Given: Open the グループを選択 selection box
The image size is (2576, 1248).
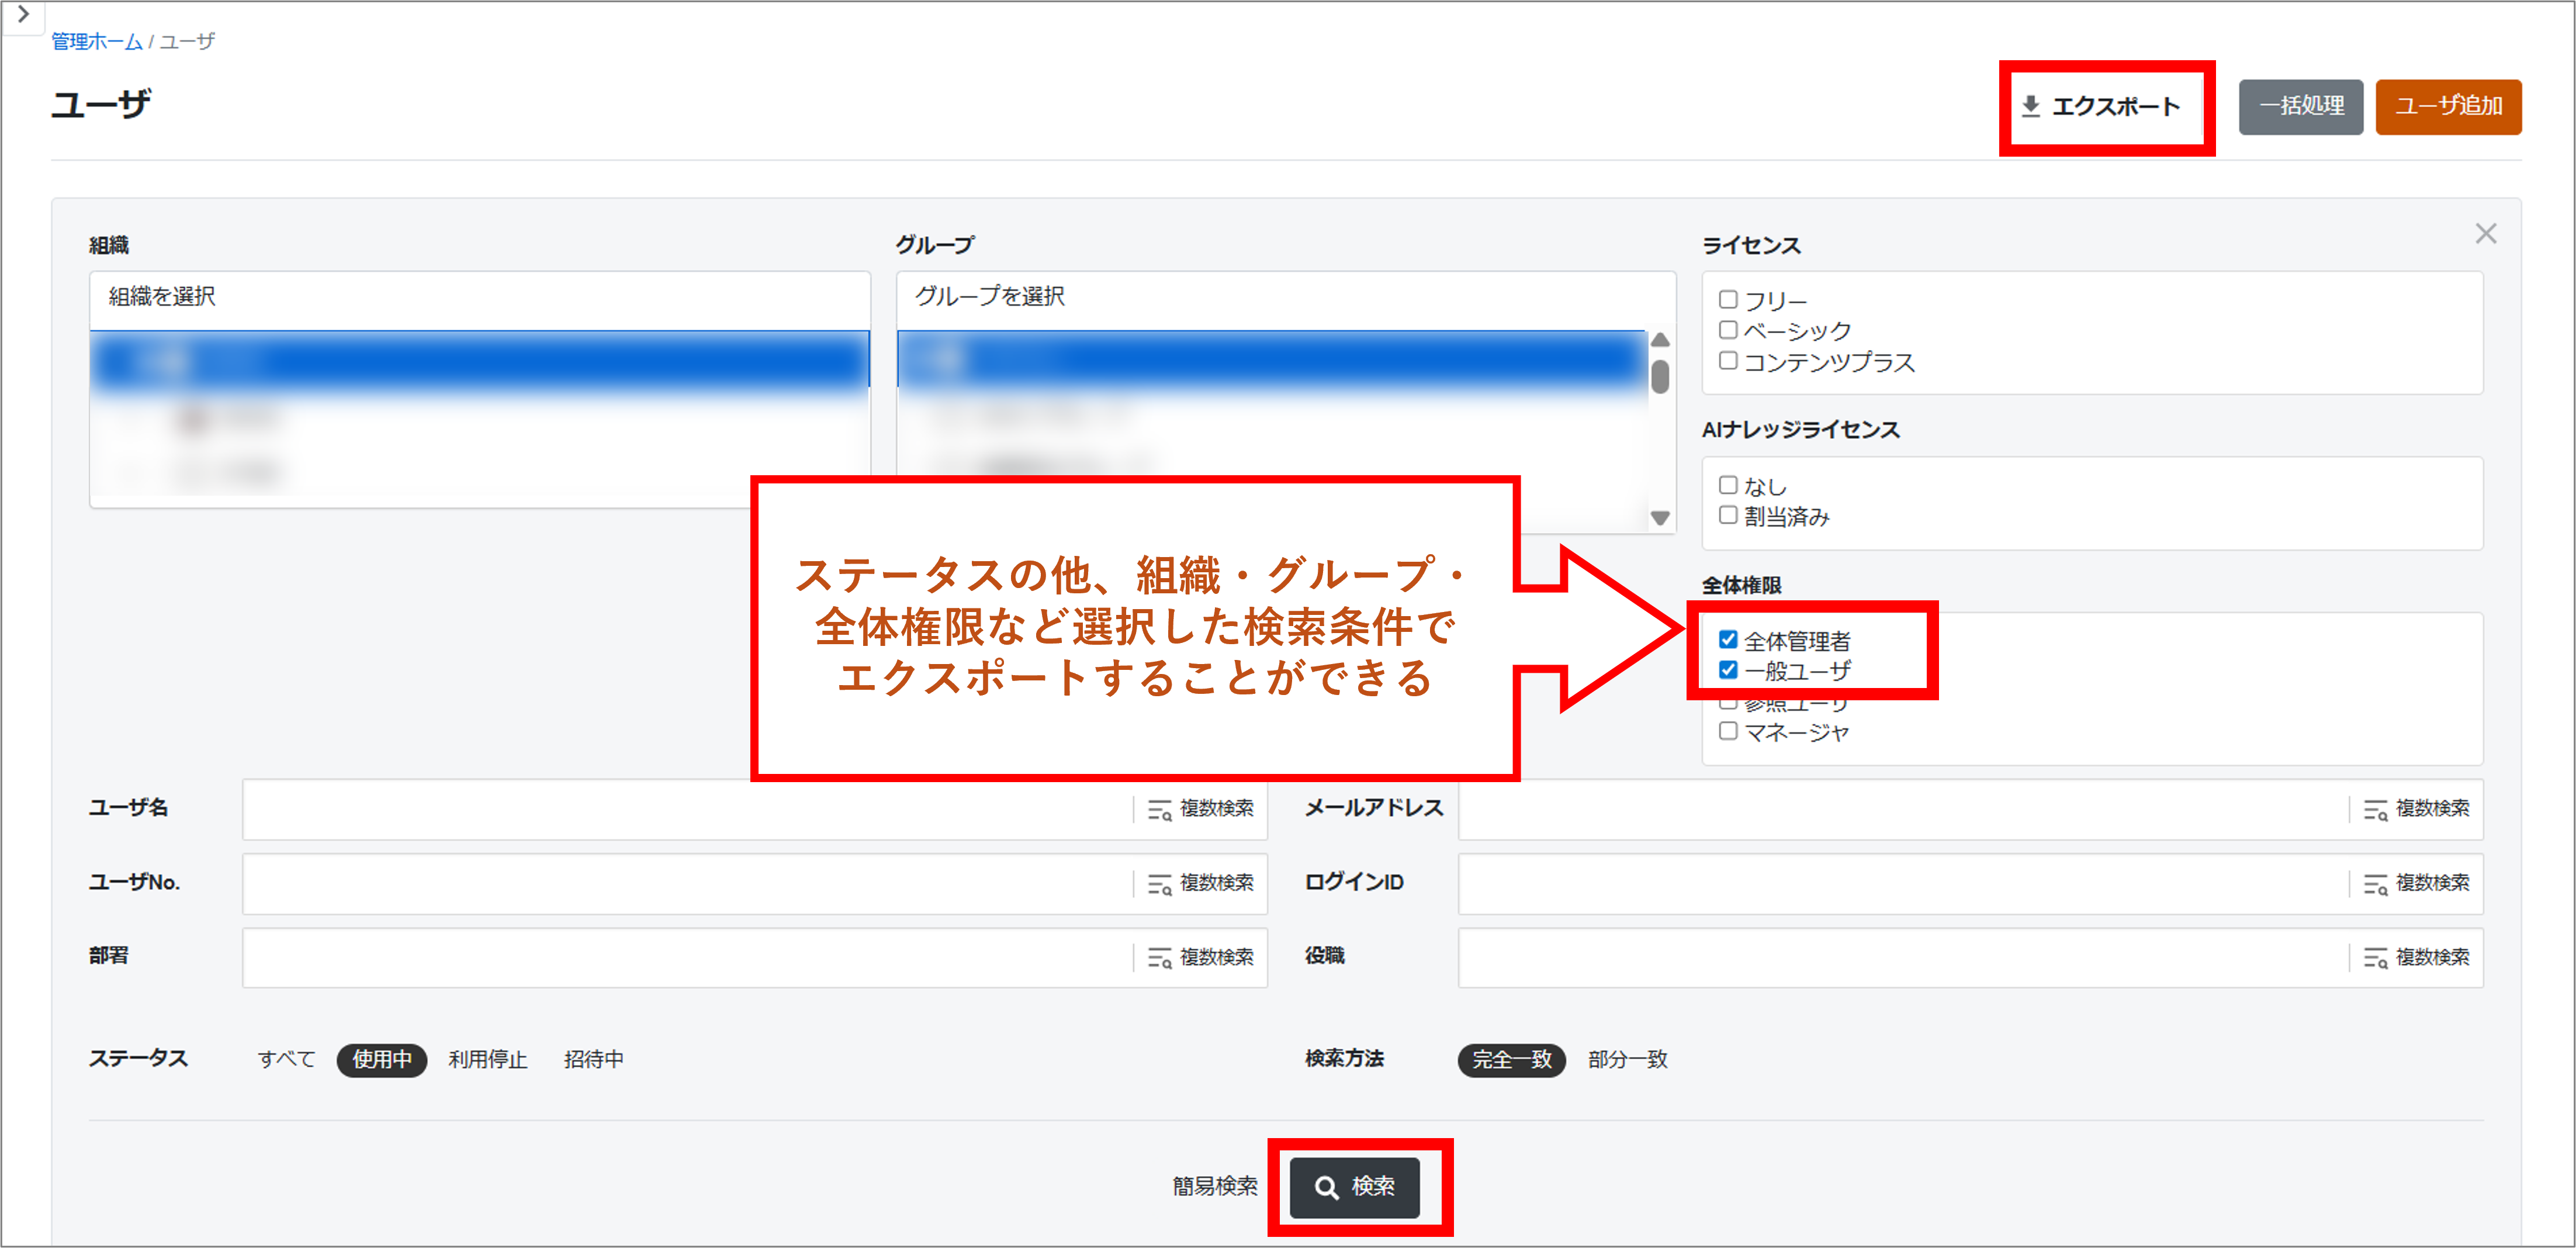Looking at the screenshot, I should tap(1285, 297).
